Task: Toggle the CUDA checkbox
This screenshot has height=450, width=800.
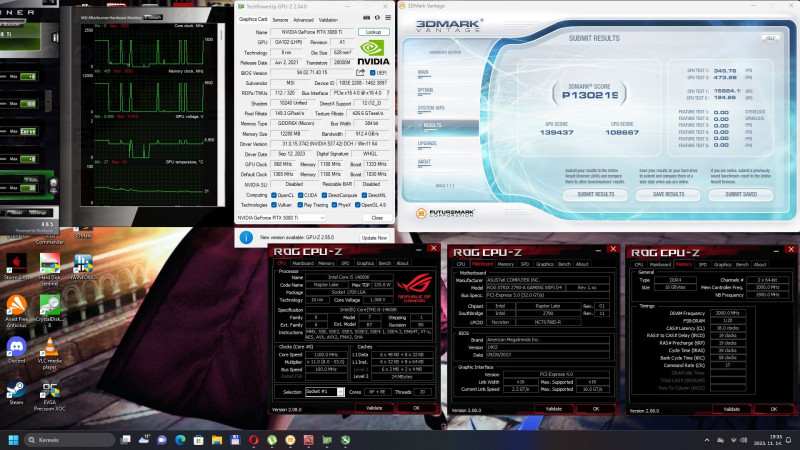Action: pos(300,195)
